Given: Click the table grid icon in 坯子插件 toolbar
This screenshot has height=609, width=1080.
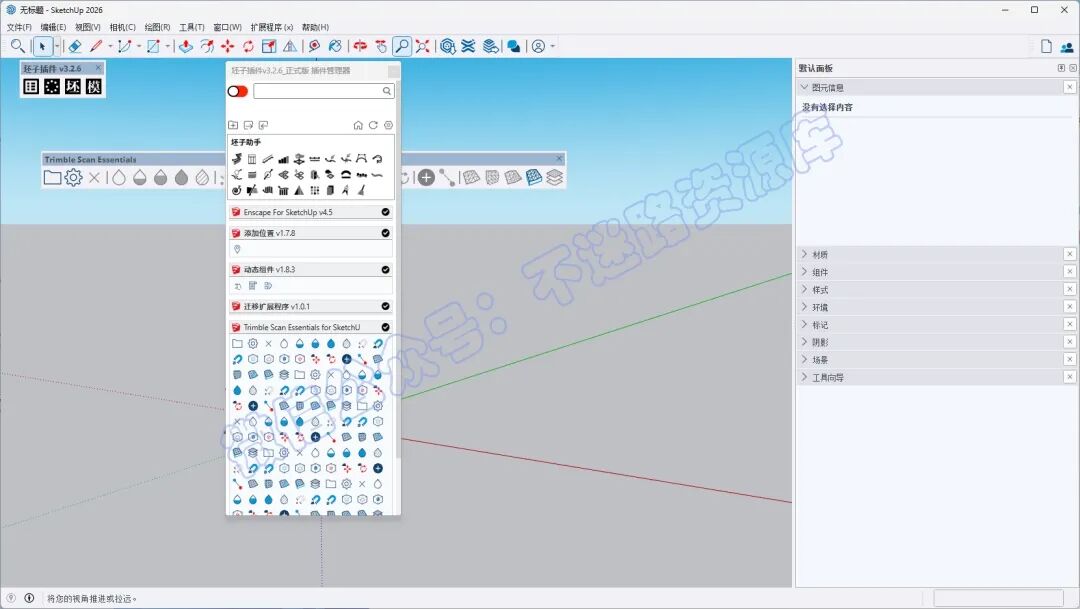Looking at the screenshot, I should (31, 86).
